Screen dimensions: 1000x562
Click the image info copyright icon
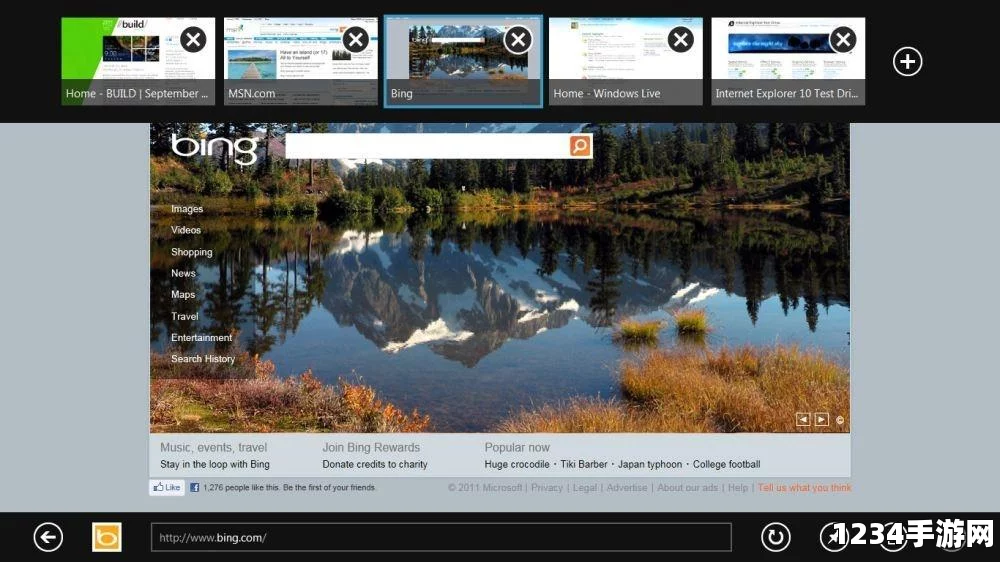(x=840, y=420)
